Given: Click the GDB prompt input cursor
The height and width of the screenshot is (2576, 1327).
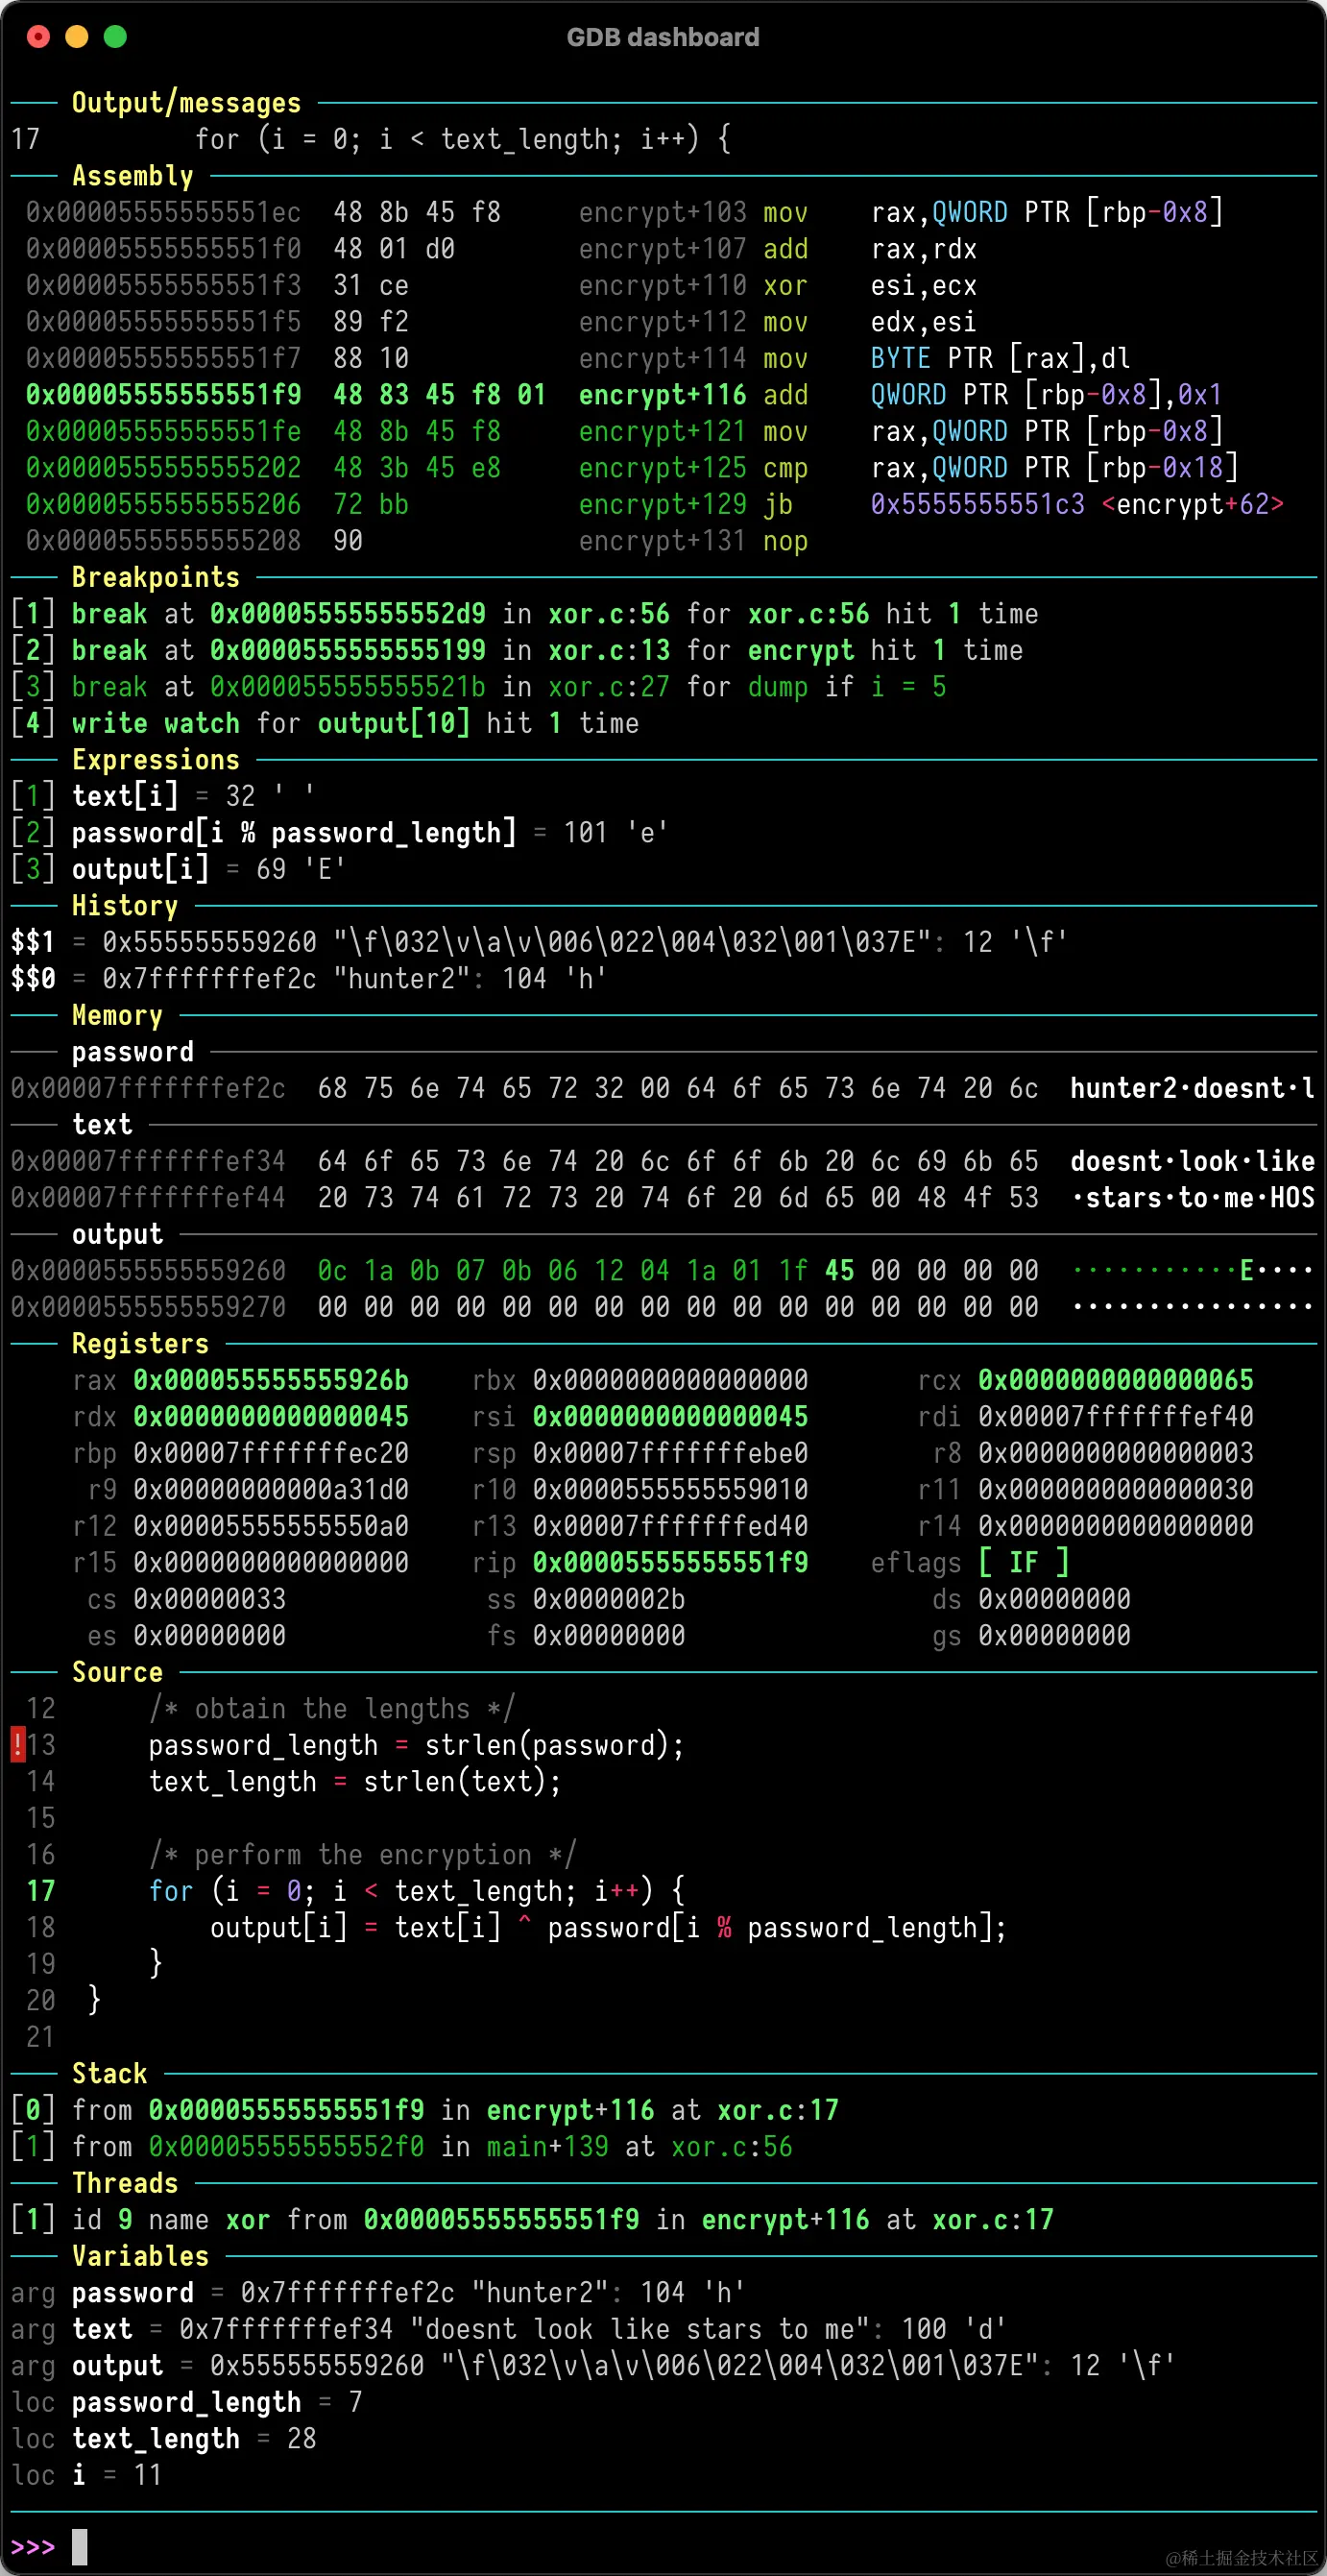Looking at the screenshot, I should click(x=80, y=2546).
